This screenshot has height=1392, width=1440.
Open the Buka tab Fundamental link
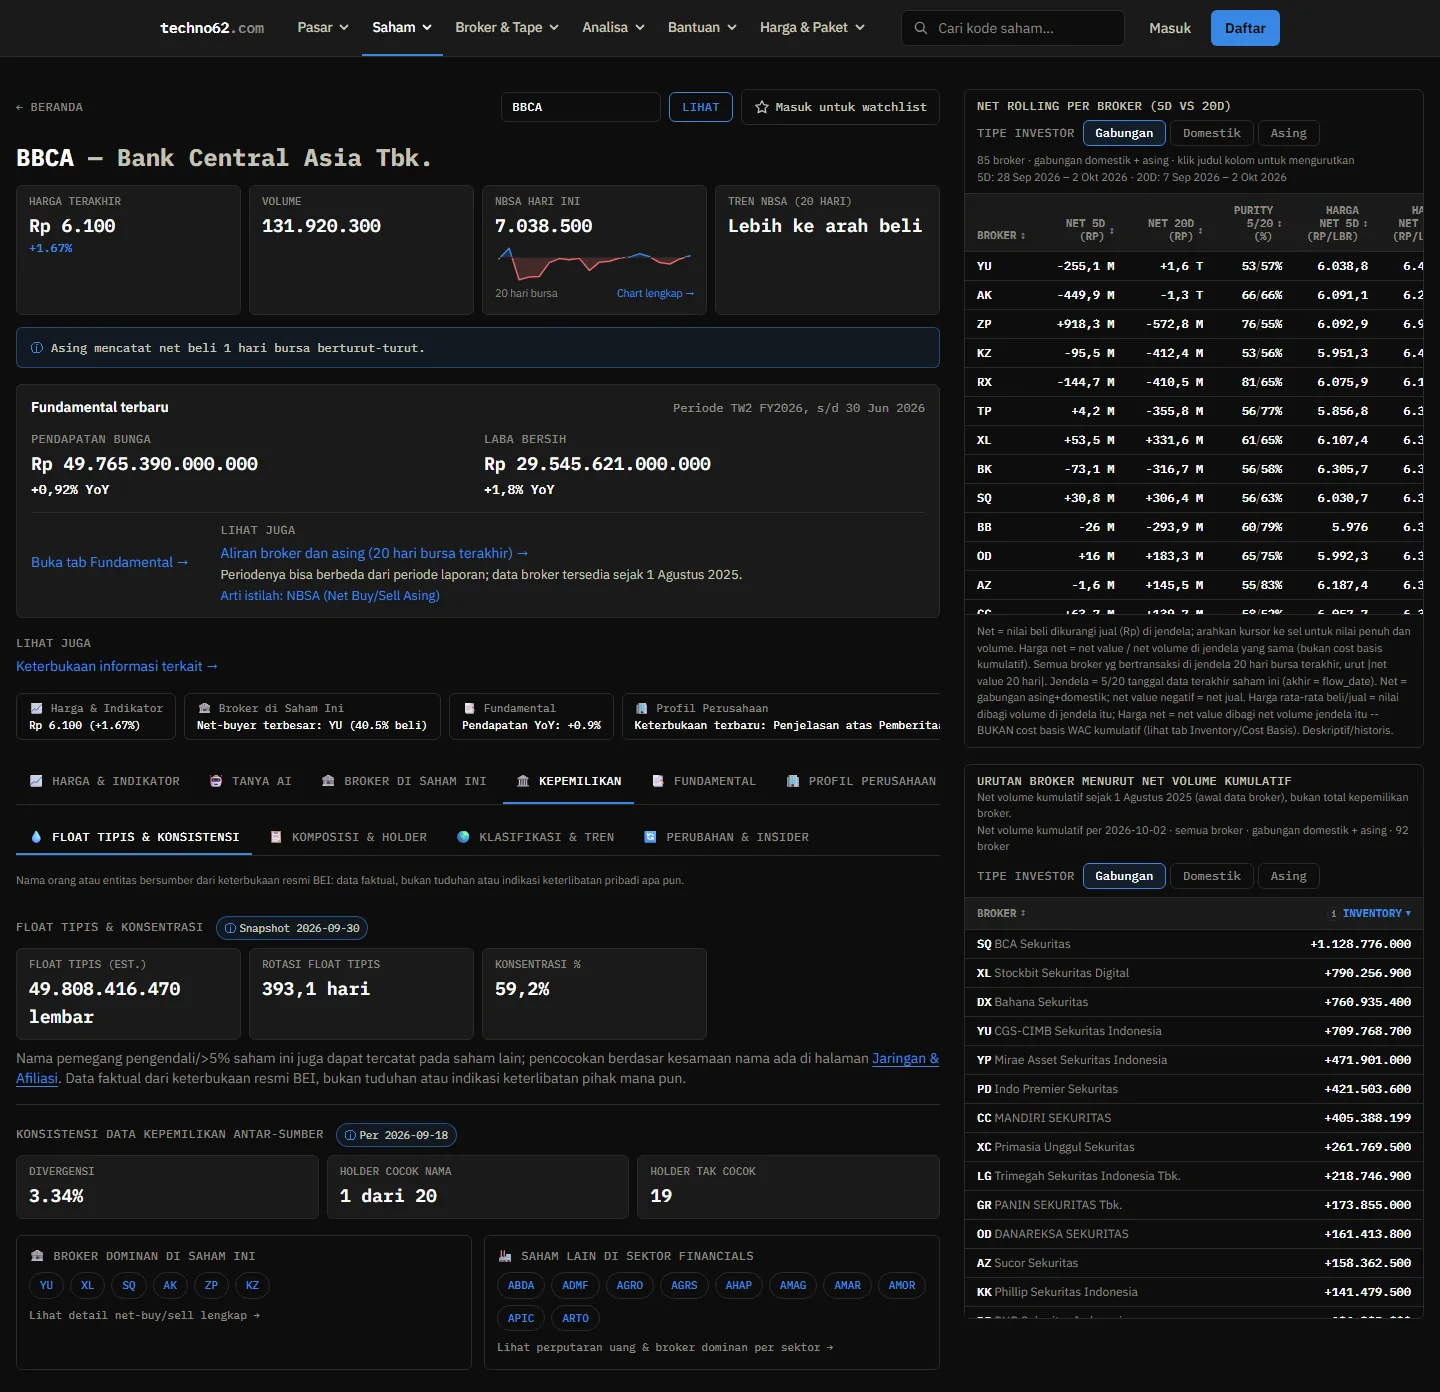click(x=110, y=562)
